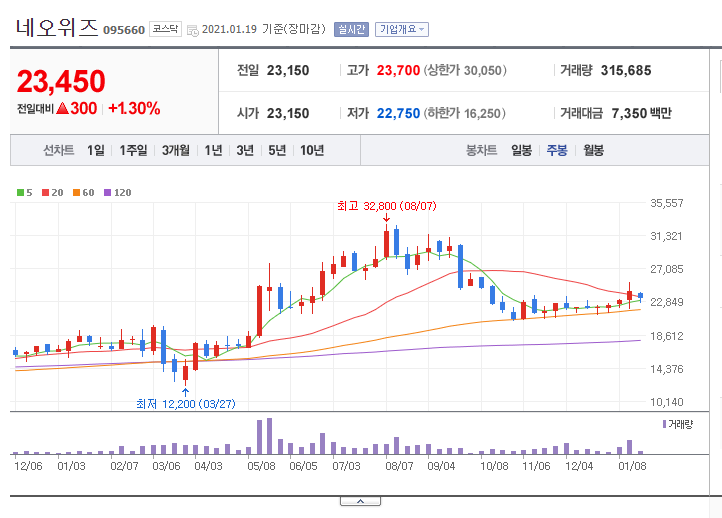Switch to 주봉 weekly candle chart
Screen dimensions: 722x518
(557, 150)
